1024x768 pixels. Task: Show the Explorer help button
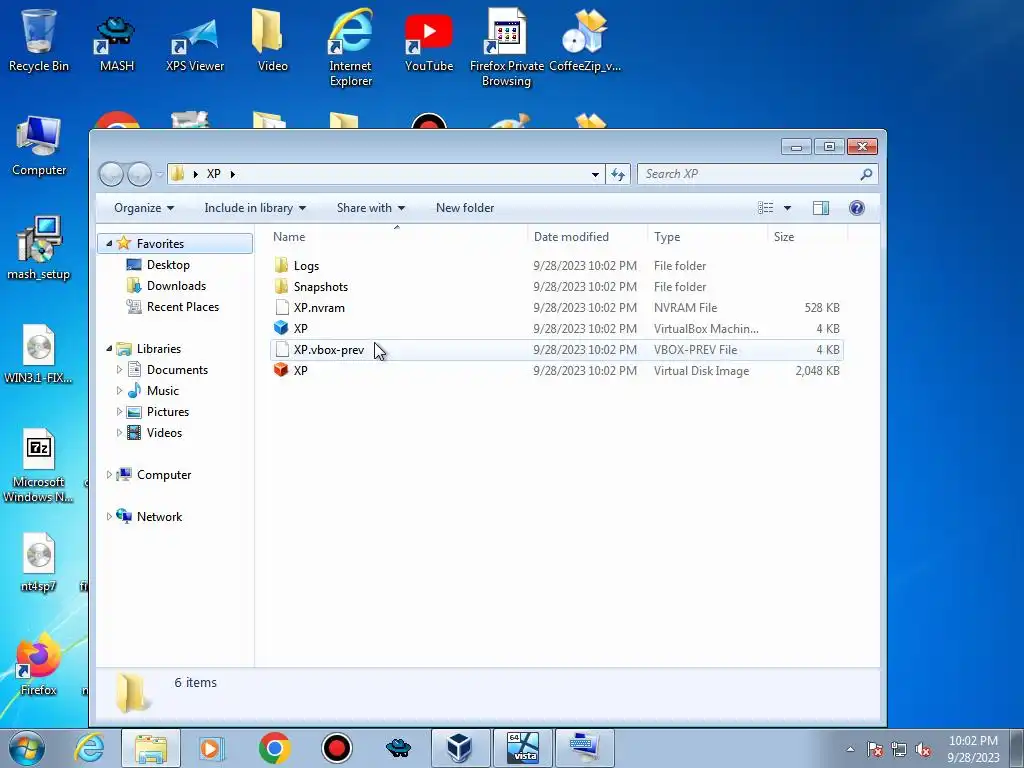coord(857,208)
